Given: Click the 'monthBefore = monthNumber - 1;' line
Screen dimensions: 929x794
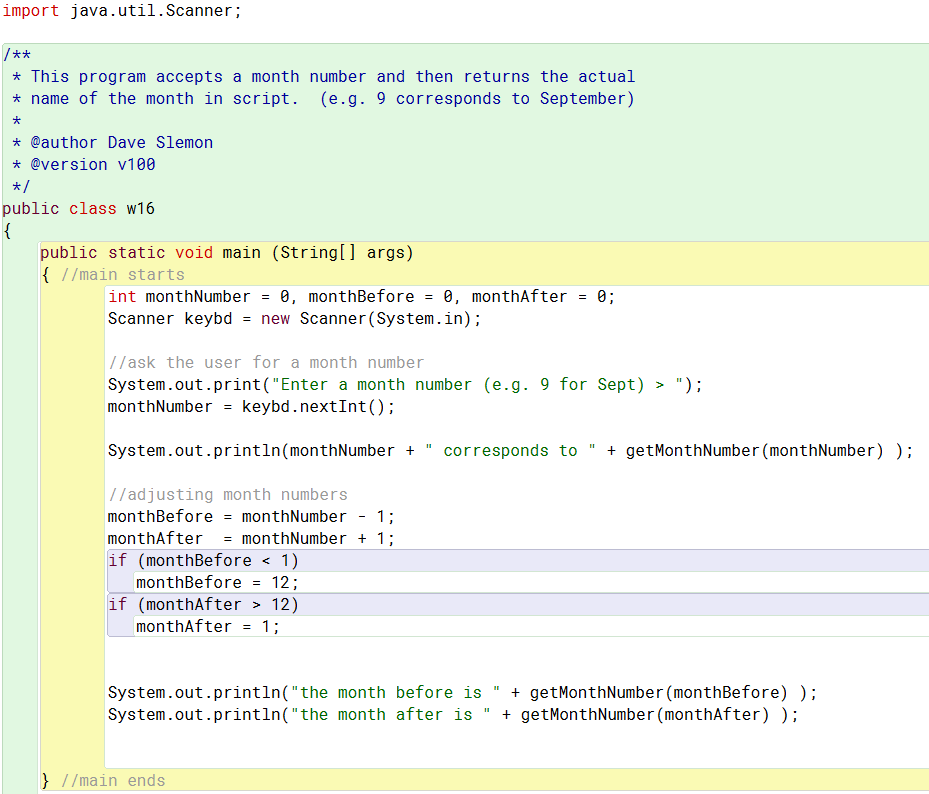Looking at the screenshot, I should [251, 517].
